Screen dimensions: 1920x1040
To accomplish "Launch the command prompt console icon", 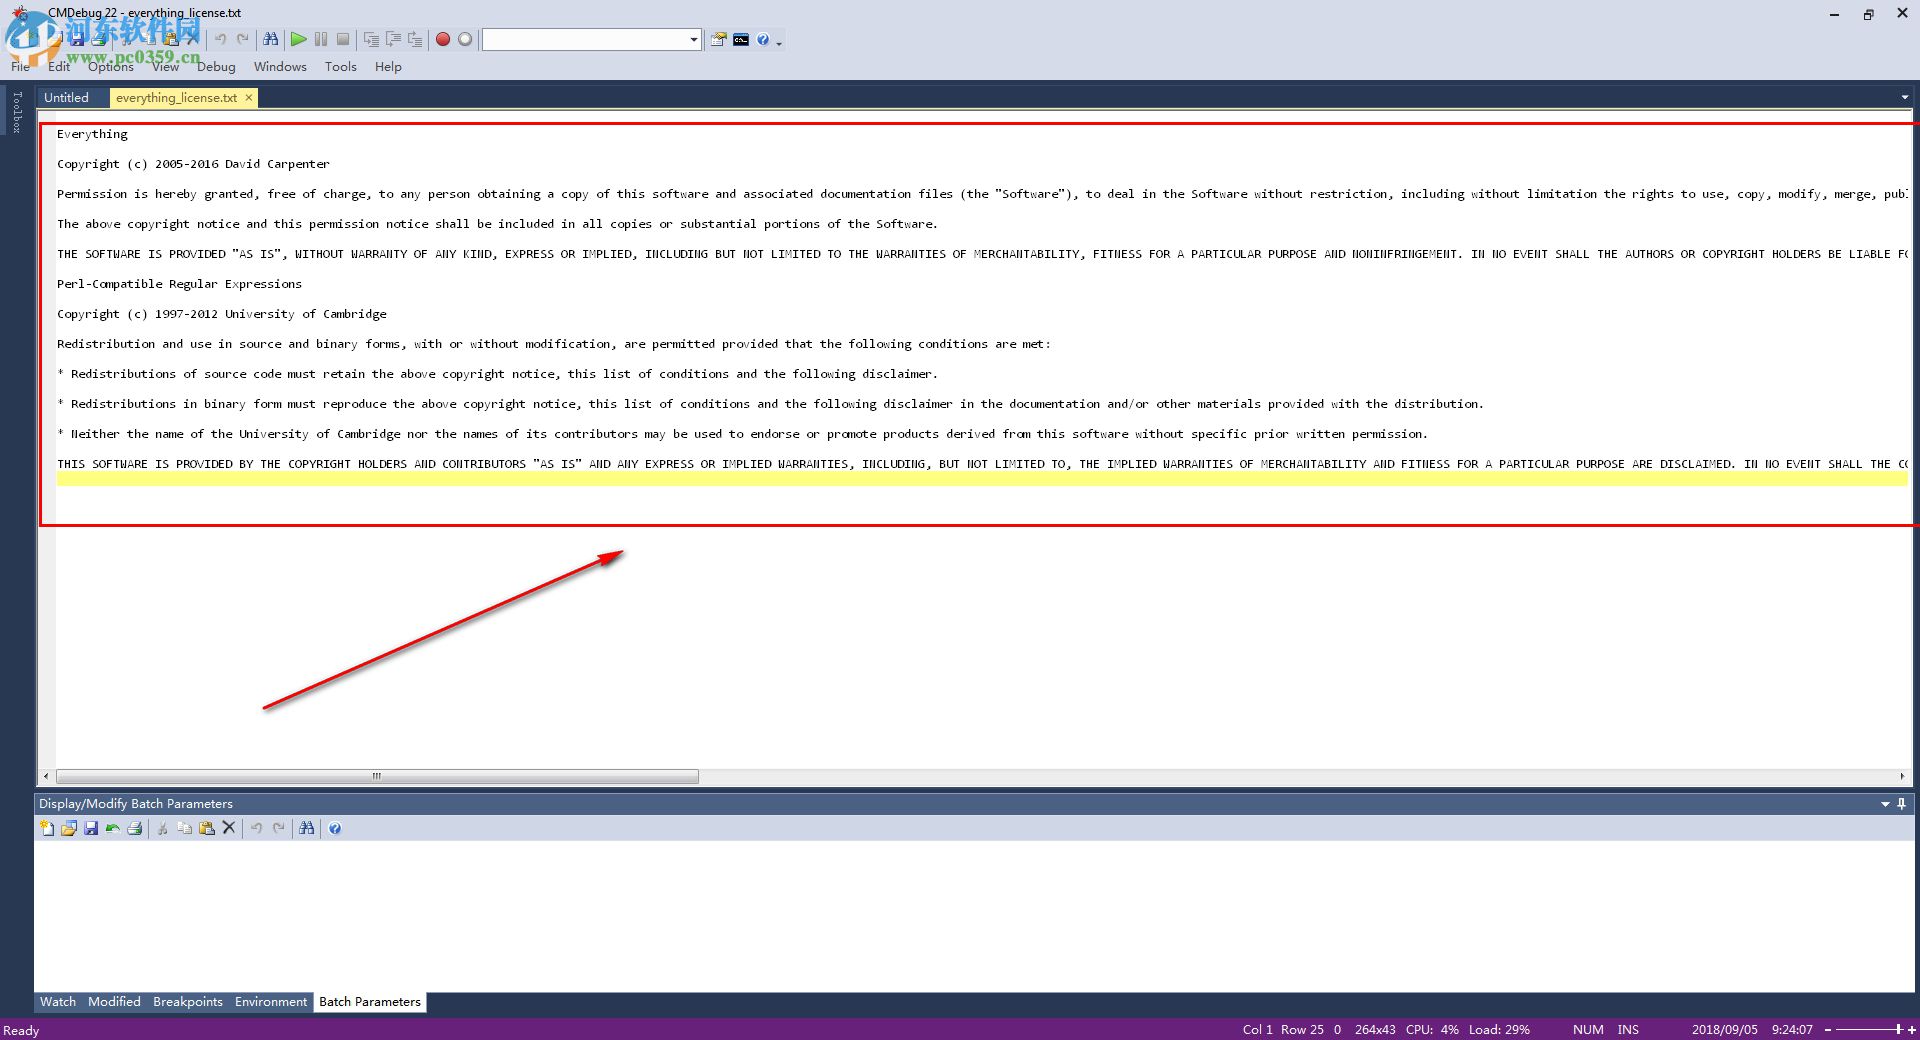I will (x=741, y=40).
